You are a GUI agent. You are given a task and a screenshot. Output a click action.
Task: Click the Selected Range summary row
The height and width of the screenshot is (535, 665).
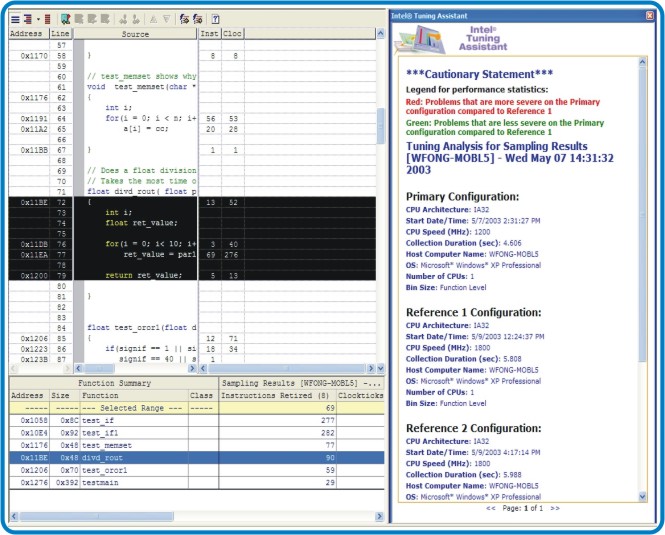[197, 408]
